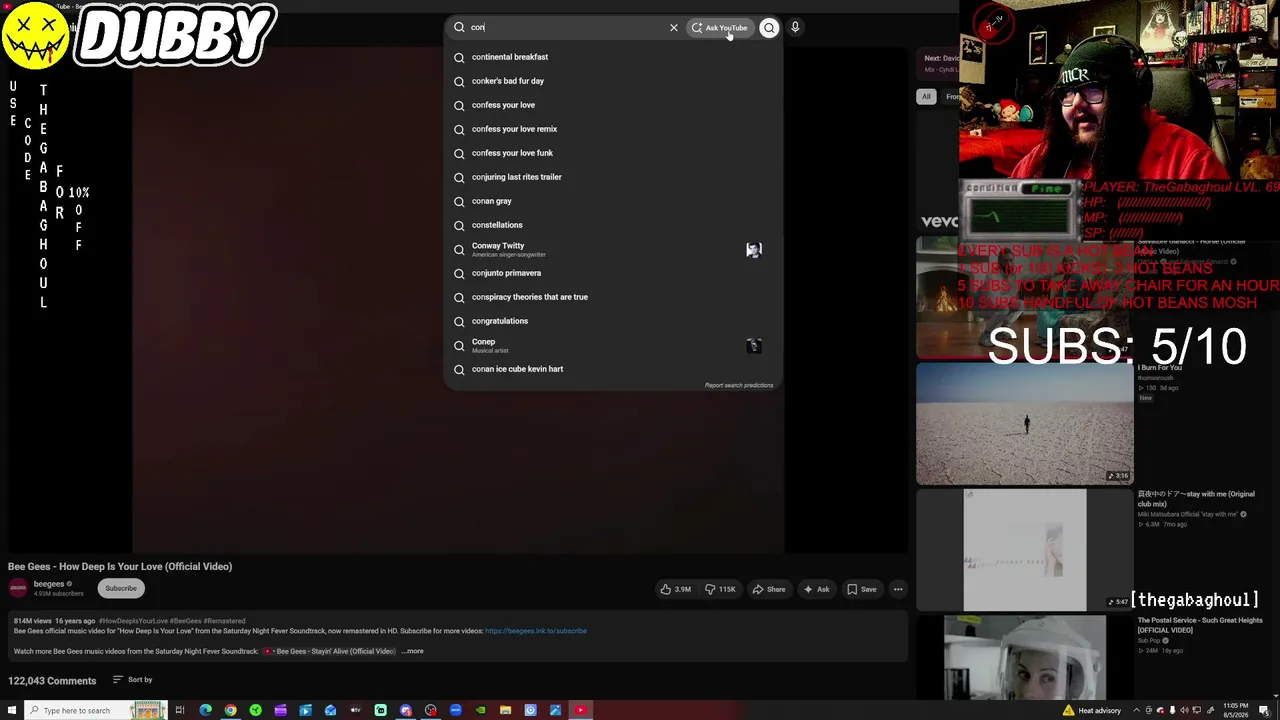
Task: Click the "stay with me" video title
Action: coord(1196,498)
